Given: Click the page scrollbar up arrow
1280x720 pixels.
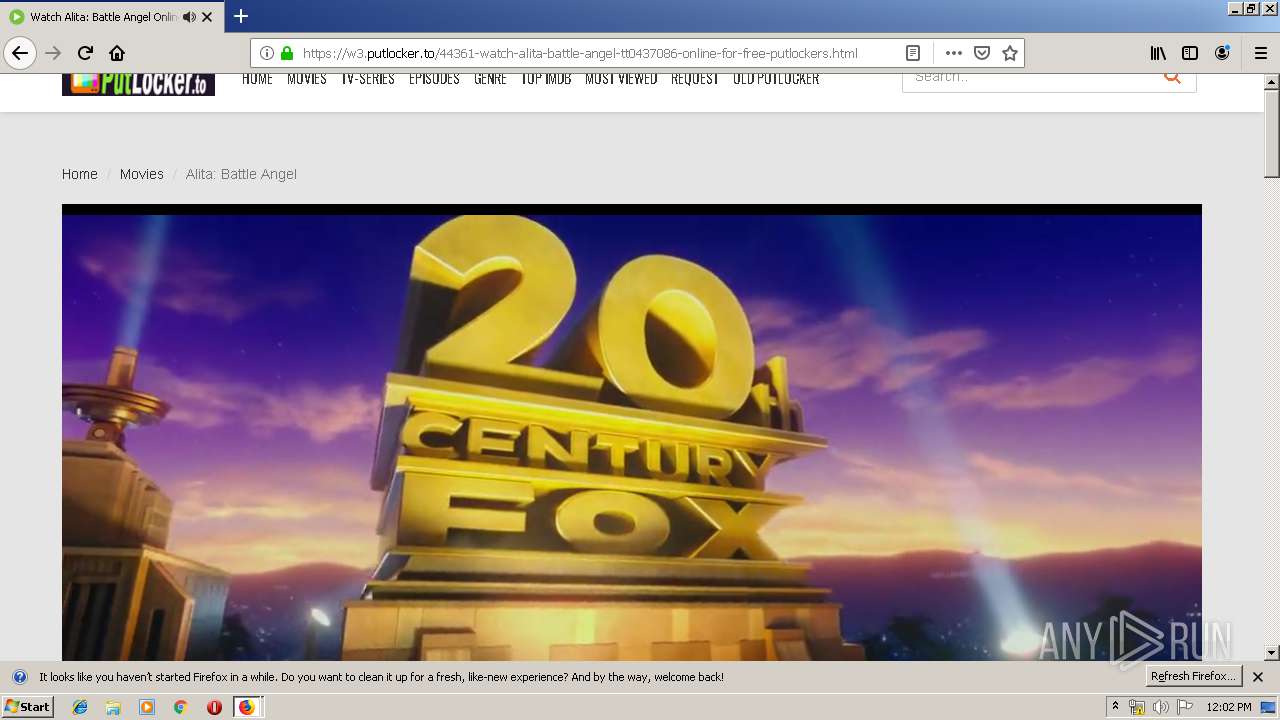Looking at the screenshot, I should [x=1272, y=81].
